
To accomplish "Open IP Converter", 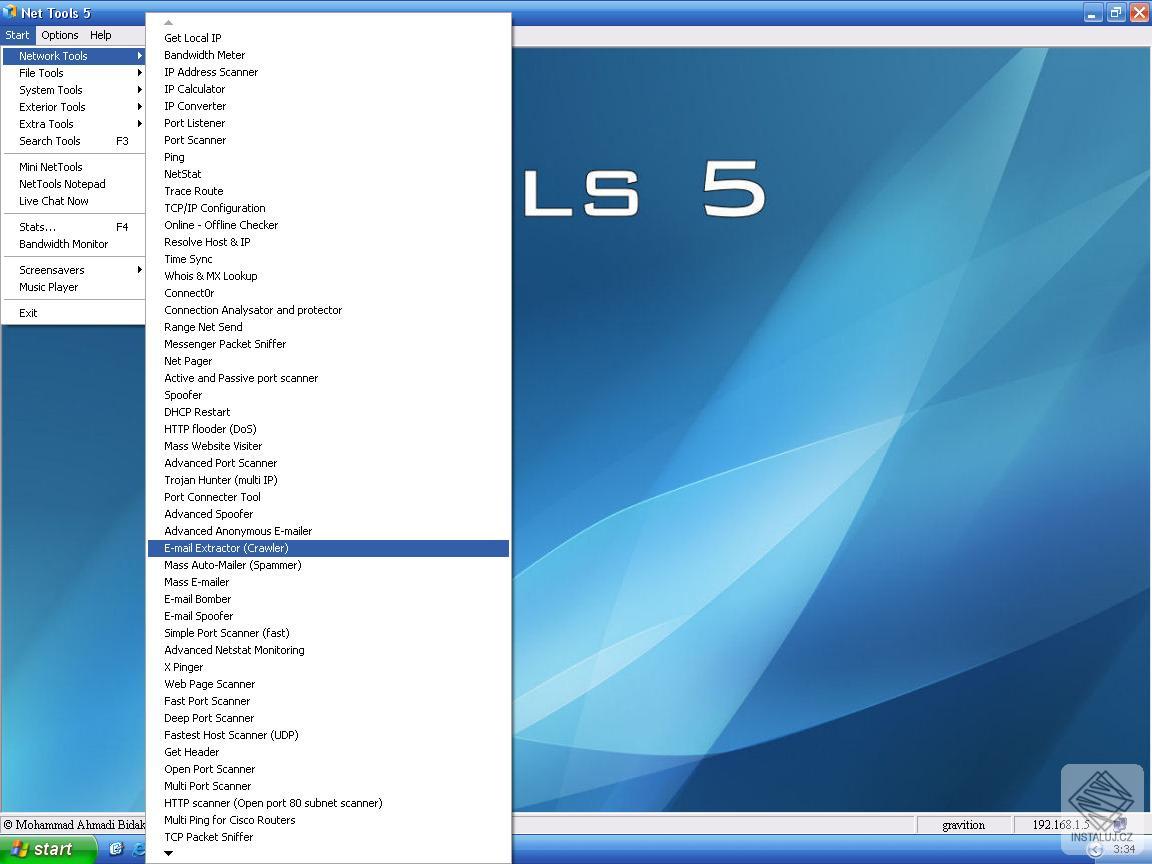I will [328, 106].
